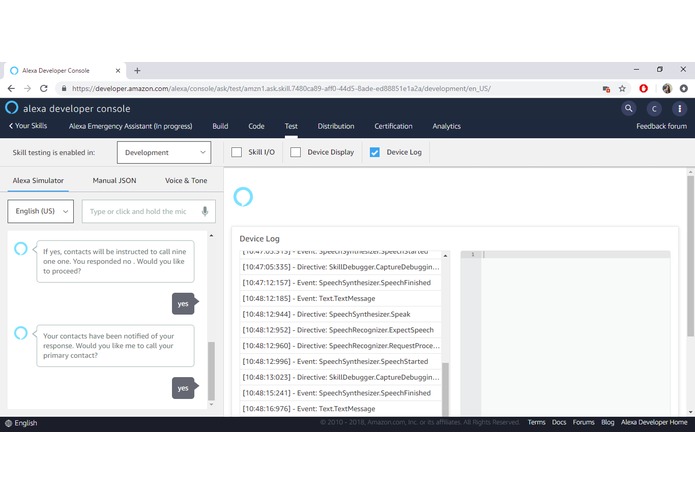Enable the Skill I/O checkbox
Screen dimensions: 695x494
click(x=237, y=152)
